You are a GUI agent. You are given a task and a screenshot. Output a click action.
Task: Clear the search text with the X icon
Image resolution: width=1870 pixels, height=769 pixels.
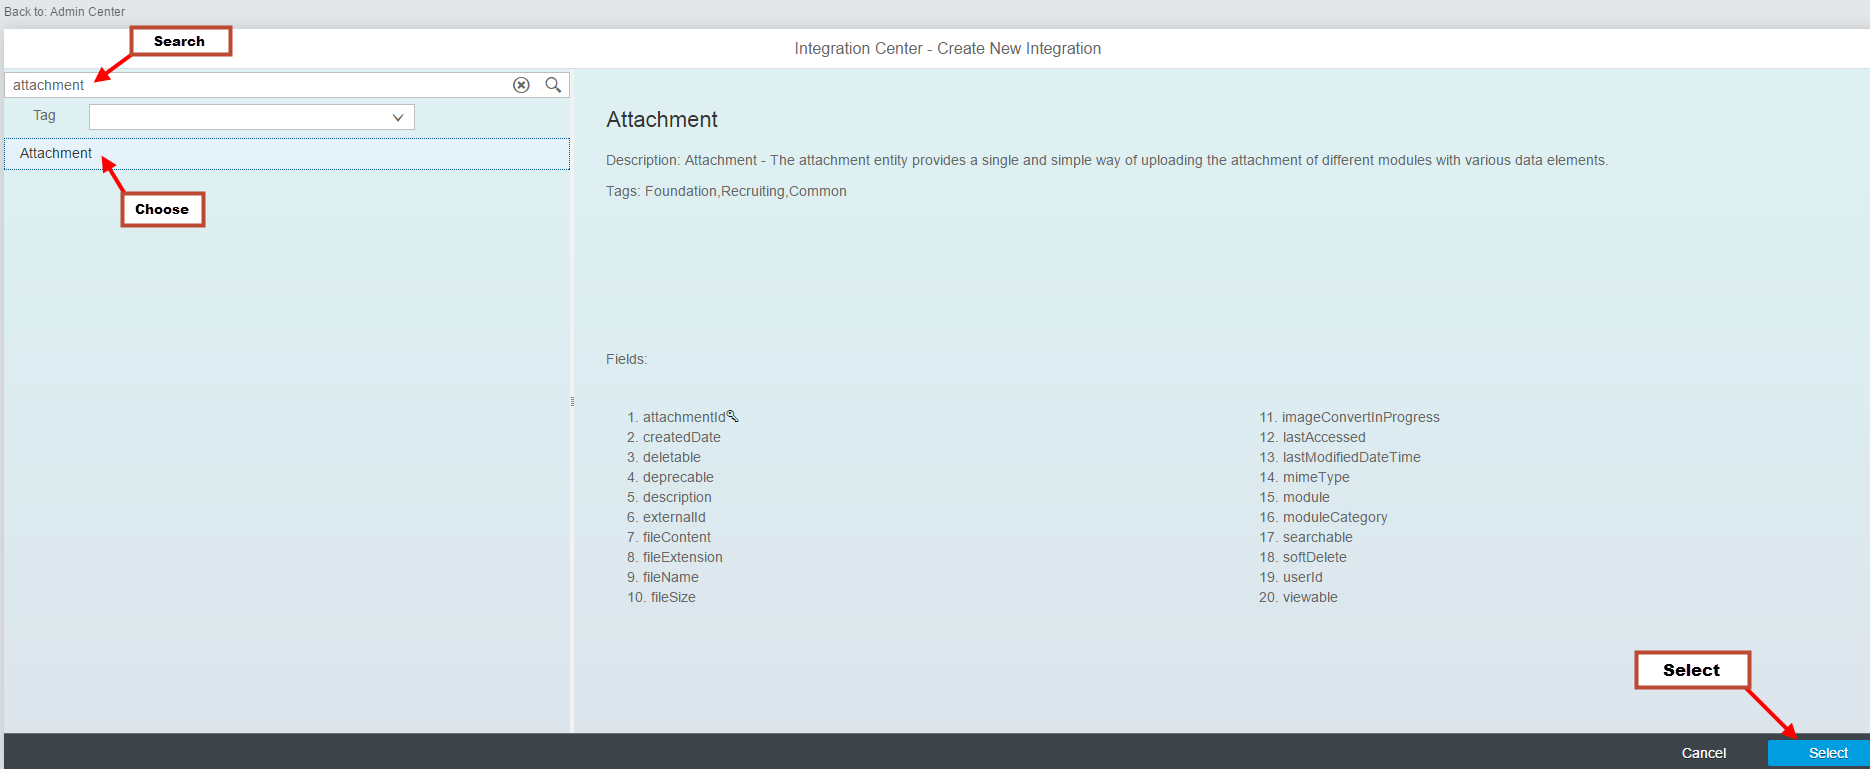(521, 85)
